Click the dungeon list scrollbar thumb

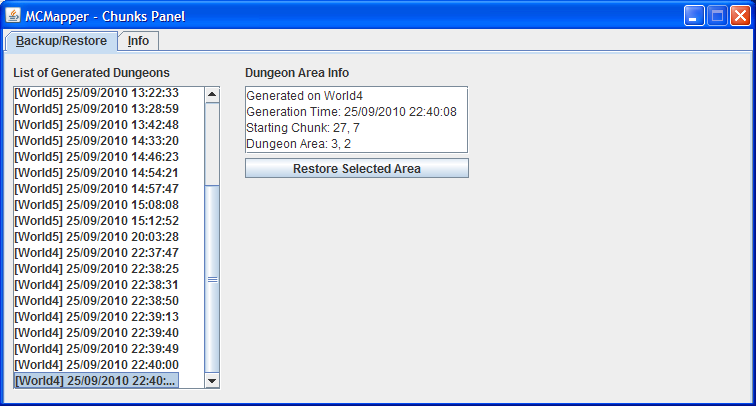tap(211, 280)
